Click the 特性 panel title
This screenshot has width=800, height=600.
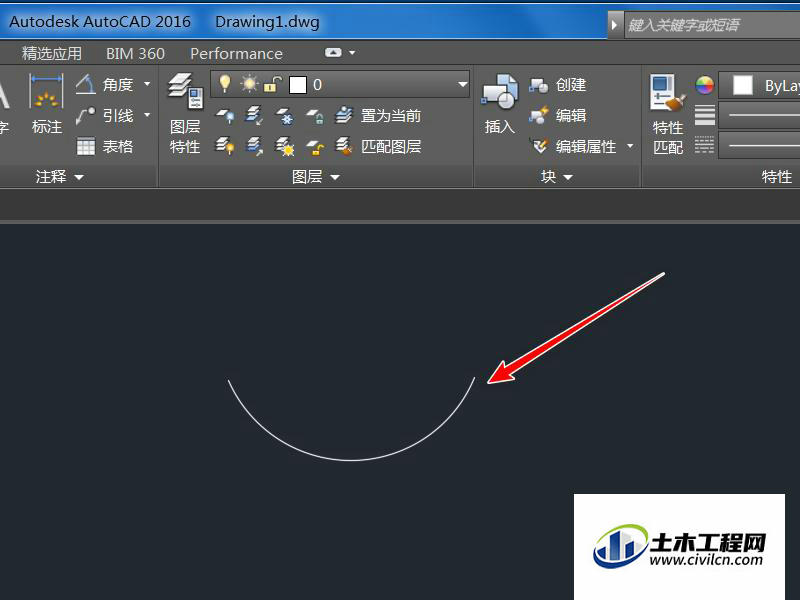(776, 177)
